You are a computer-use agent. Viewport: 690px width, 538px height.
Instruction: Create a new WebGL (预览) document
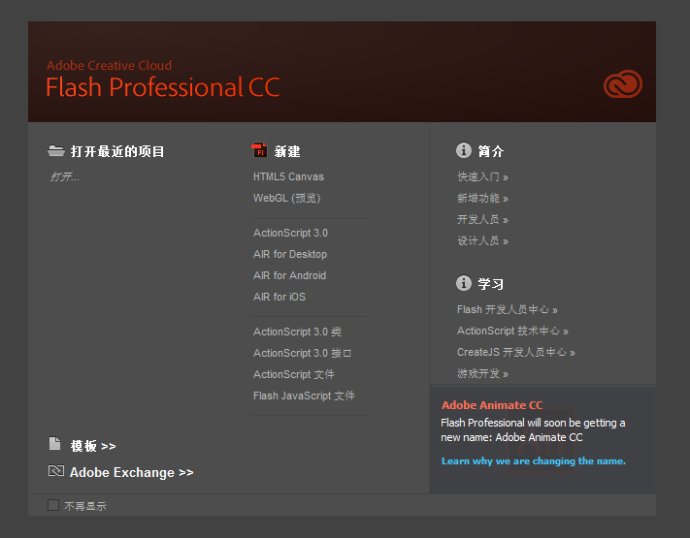[286, 198]
